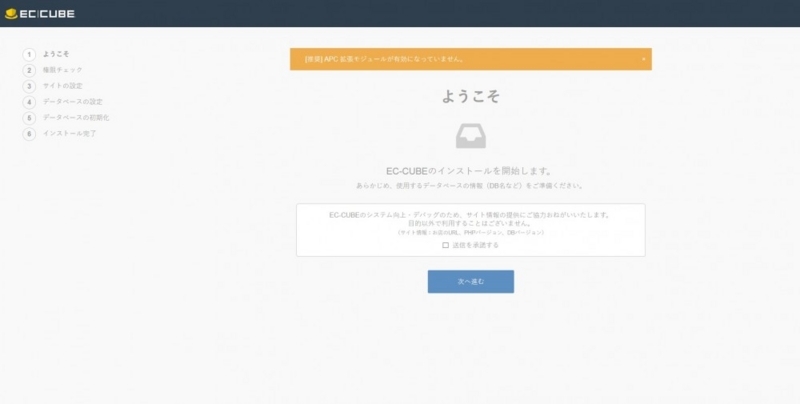Image resolution: width=800 pixels, height=404 pixels.
Task: Select step 4 データベースの設定 in sidebar
Action: (x=63, y=102)
